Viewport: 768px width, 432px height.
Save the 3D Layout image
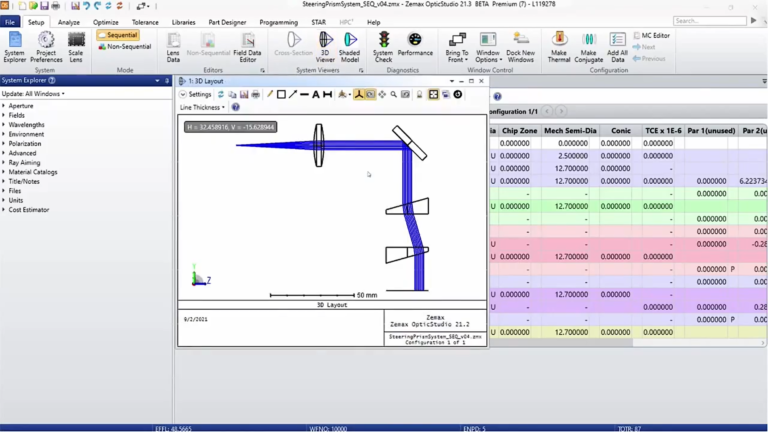tap(244, 95)
